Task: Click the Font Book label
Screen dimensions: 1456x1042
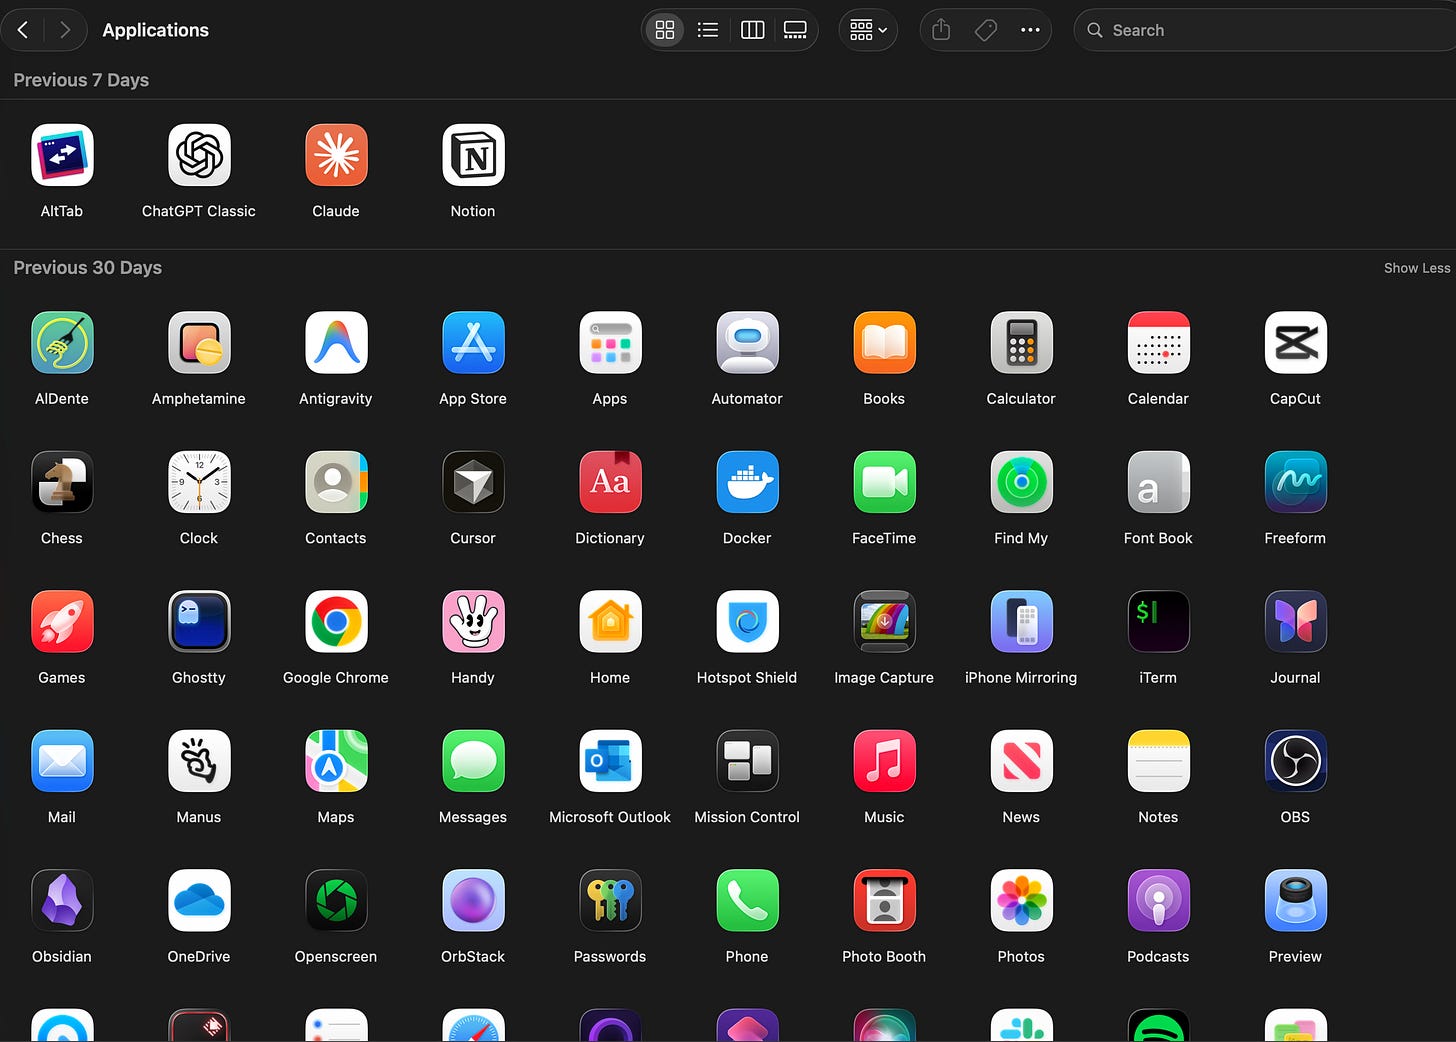Action: click(1158, 538)
